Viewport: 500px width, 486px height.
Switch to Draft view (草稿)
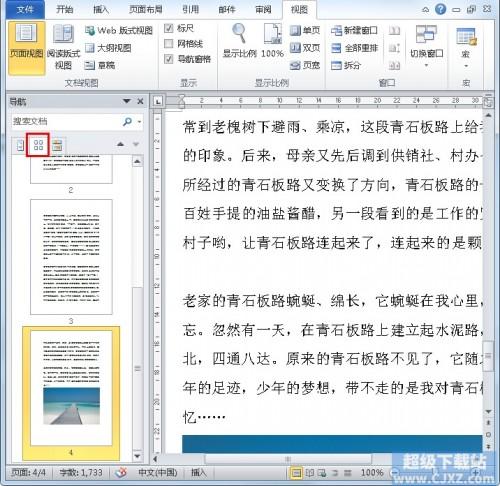click(x=100, y=65)
